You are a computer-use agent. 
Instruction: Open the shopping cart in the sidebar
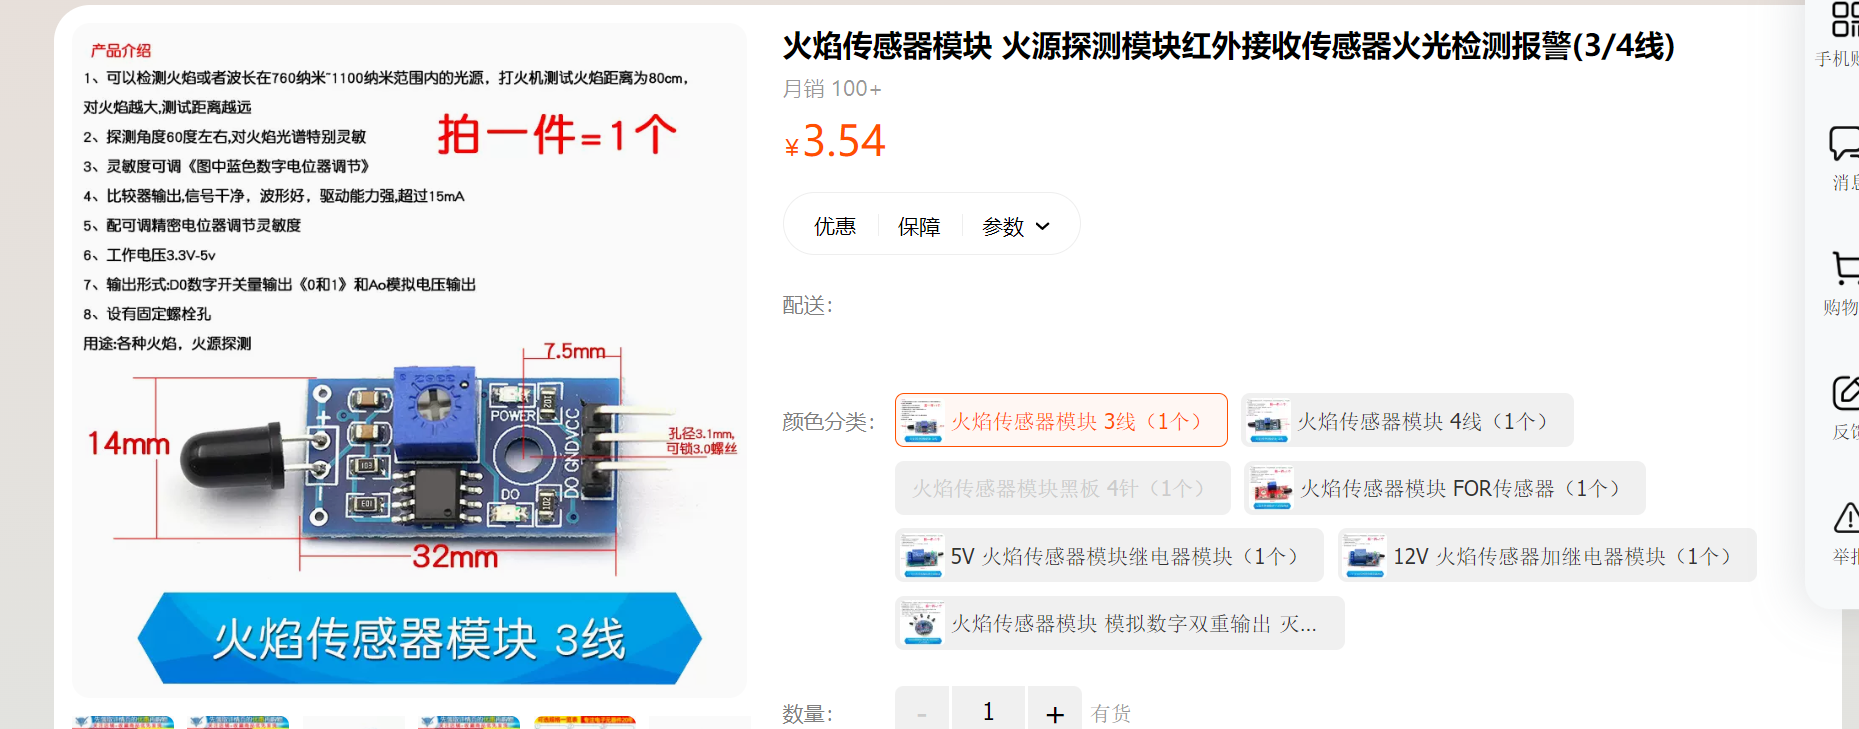(x=1843, y=268)
